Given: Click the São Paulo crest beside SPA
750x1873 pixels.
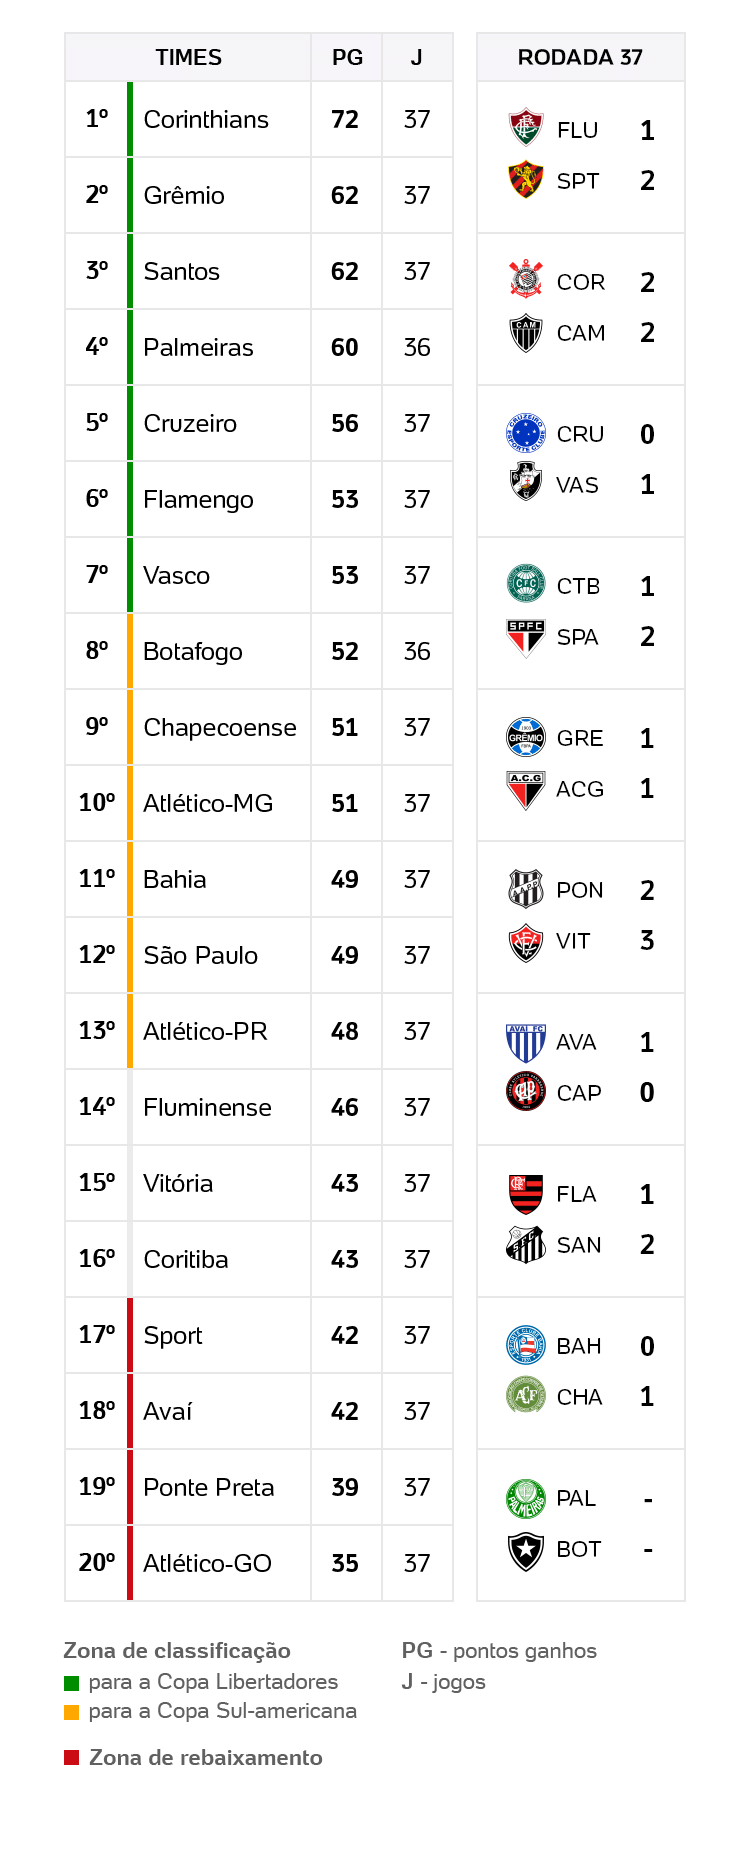Looking at the screenshot, I should tap(525, 636).
